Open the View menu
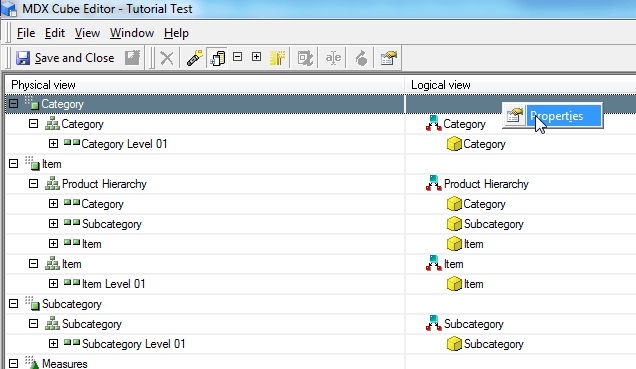This screenshot has height=369, width=636. [x=87, y=33]
